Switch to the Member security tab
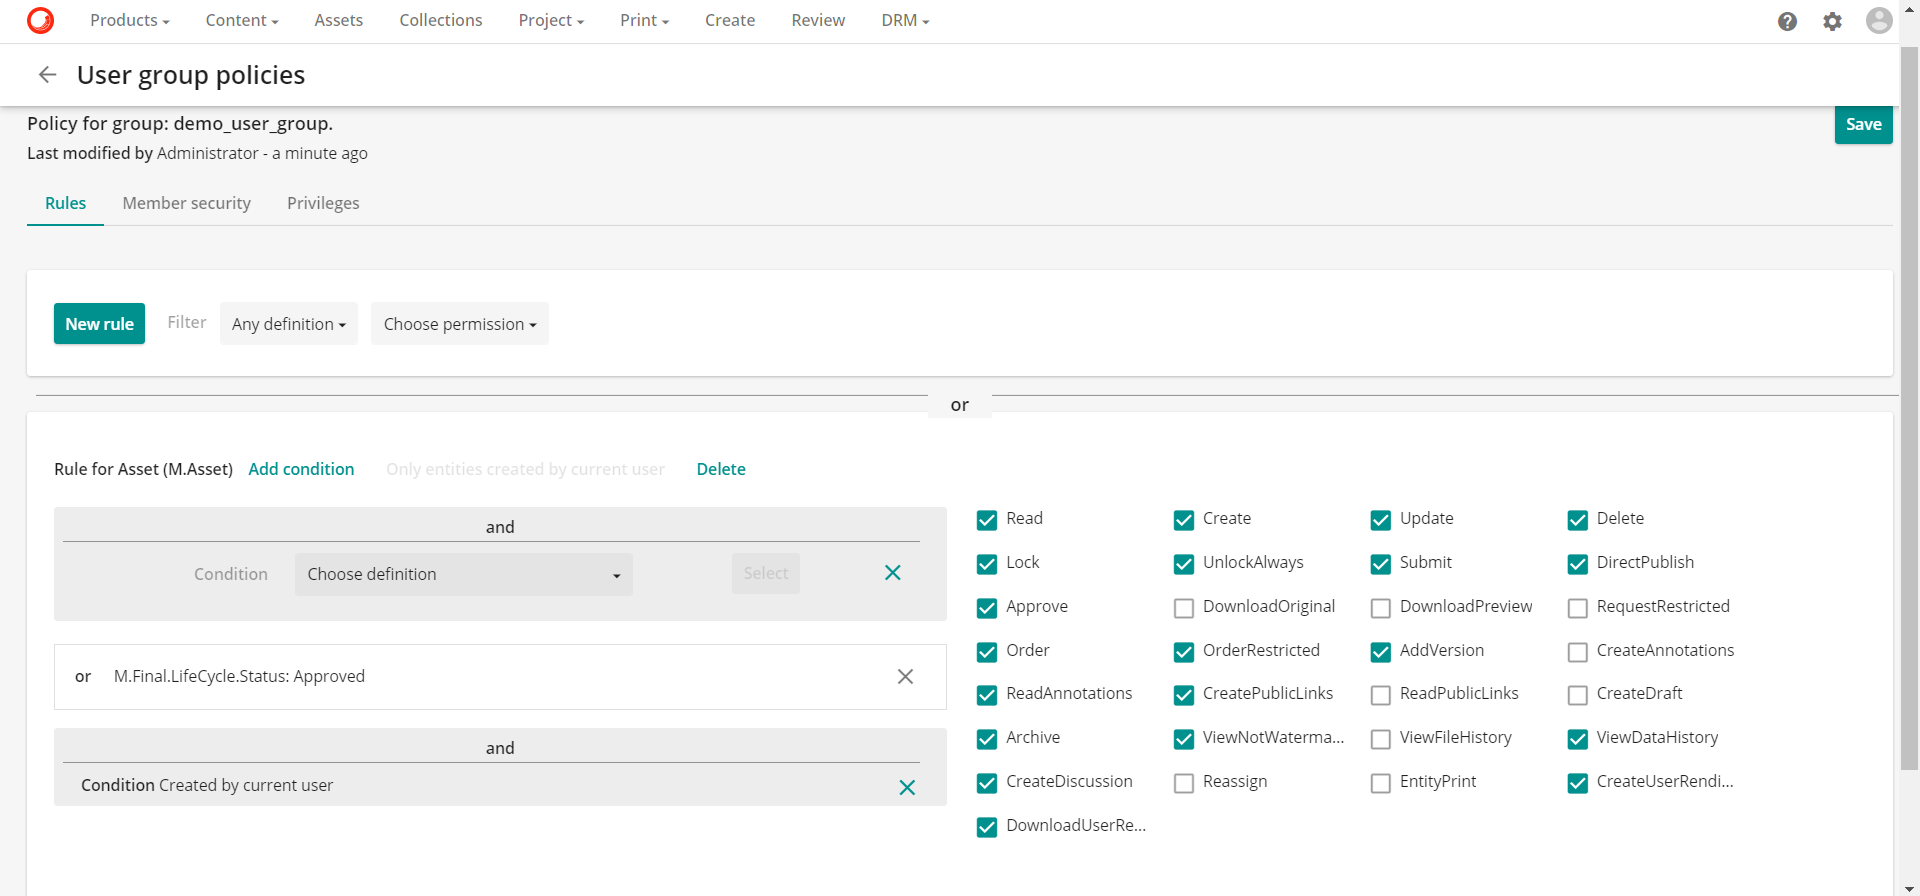The height and width of the screenshot is (896, 1920). [187, 203]
